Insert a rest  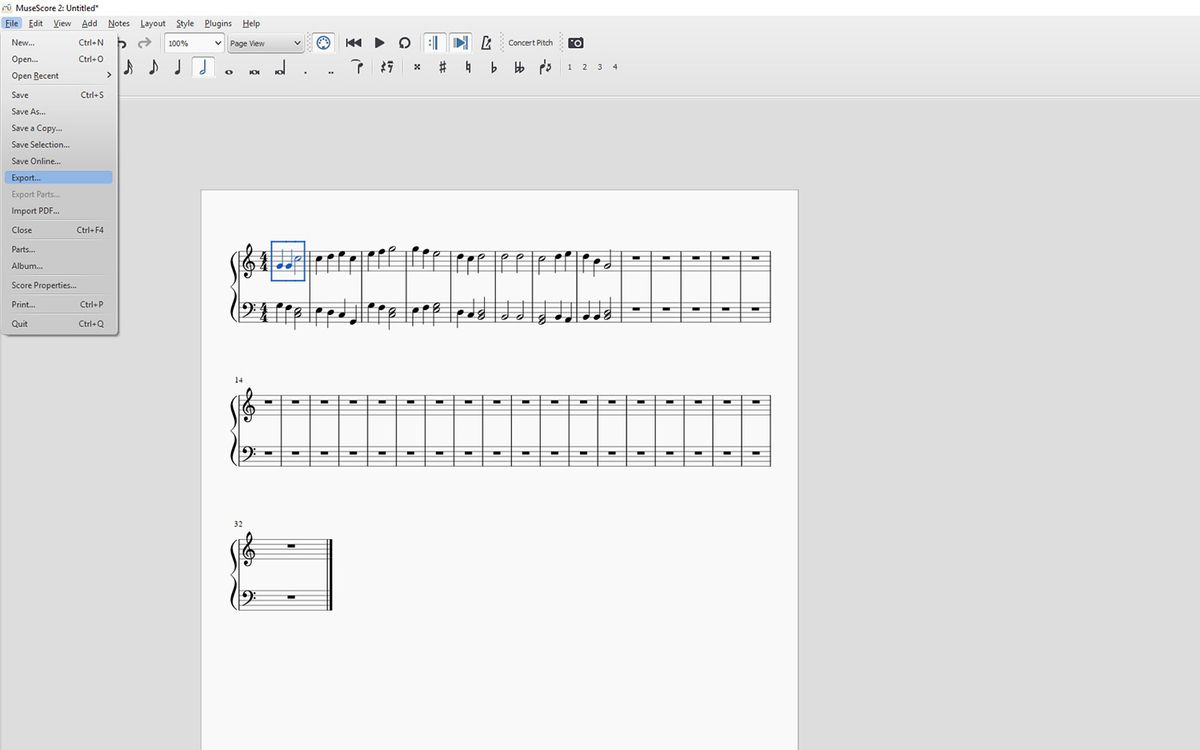point(384,67)
